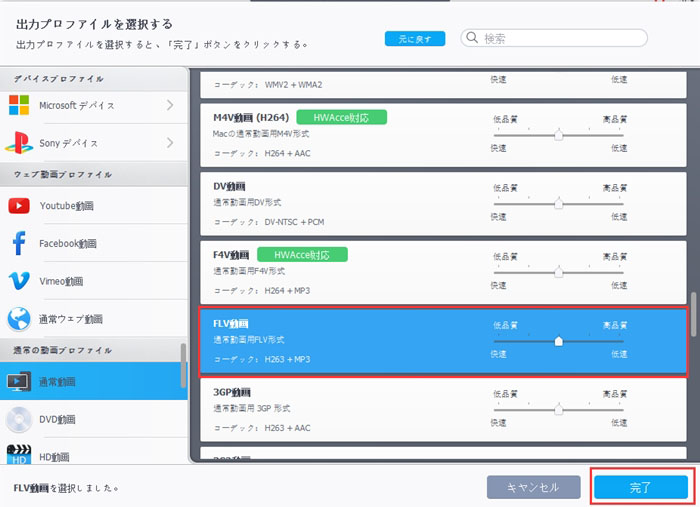
Task: Expand the Microsoft デバイス submenu arrow
Action: [170, 105]
